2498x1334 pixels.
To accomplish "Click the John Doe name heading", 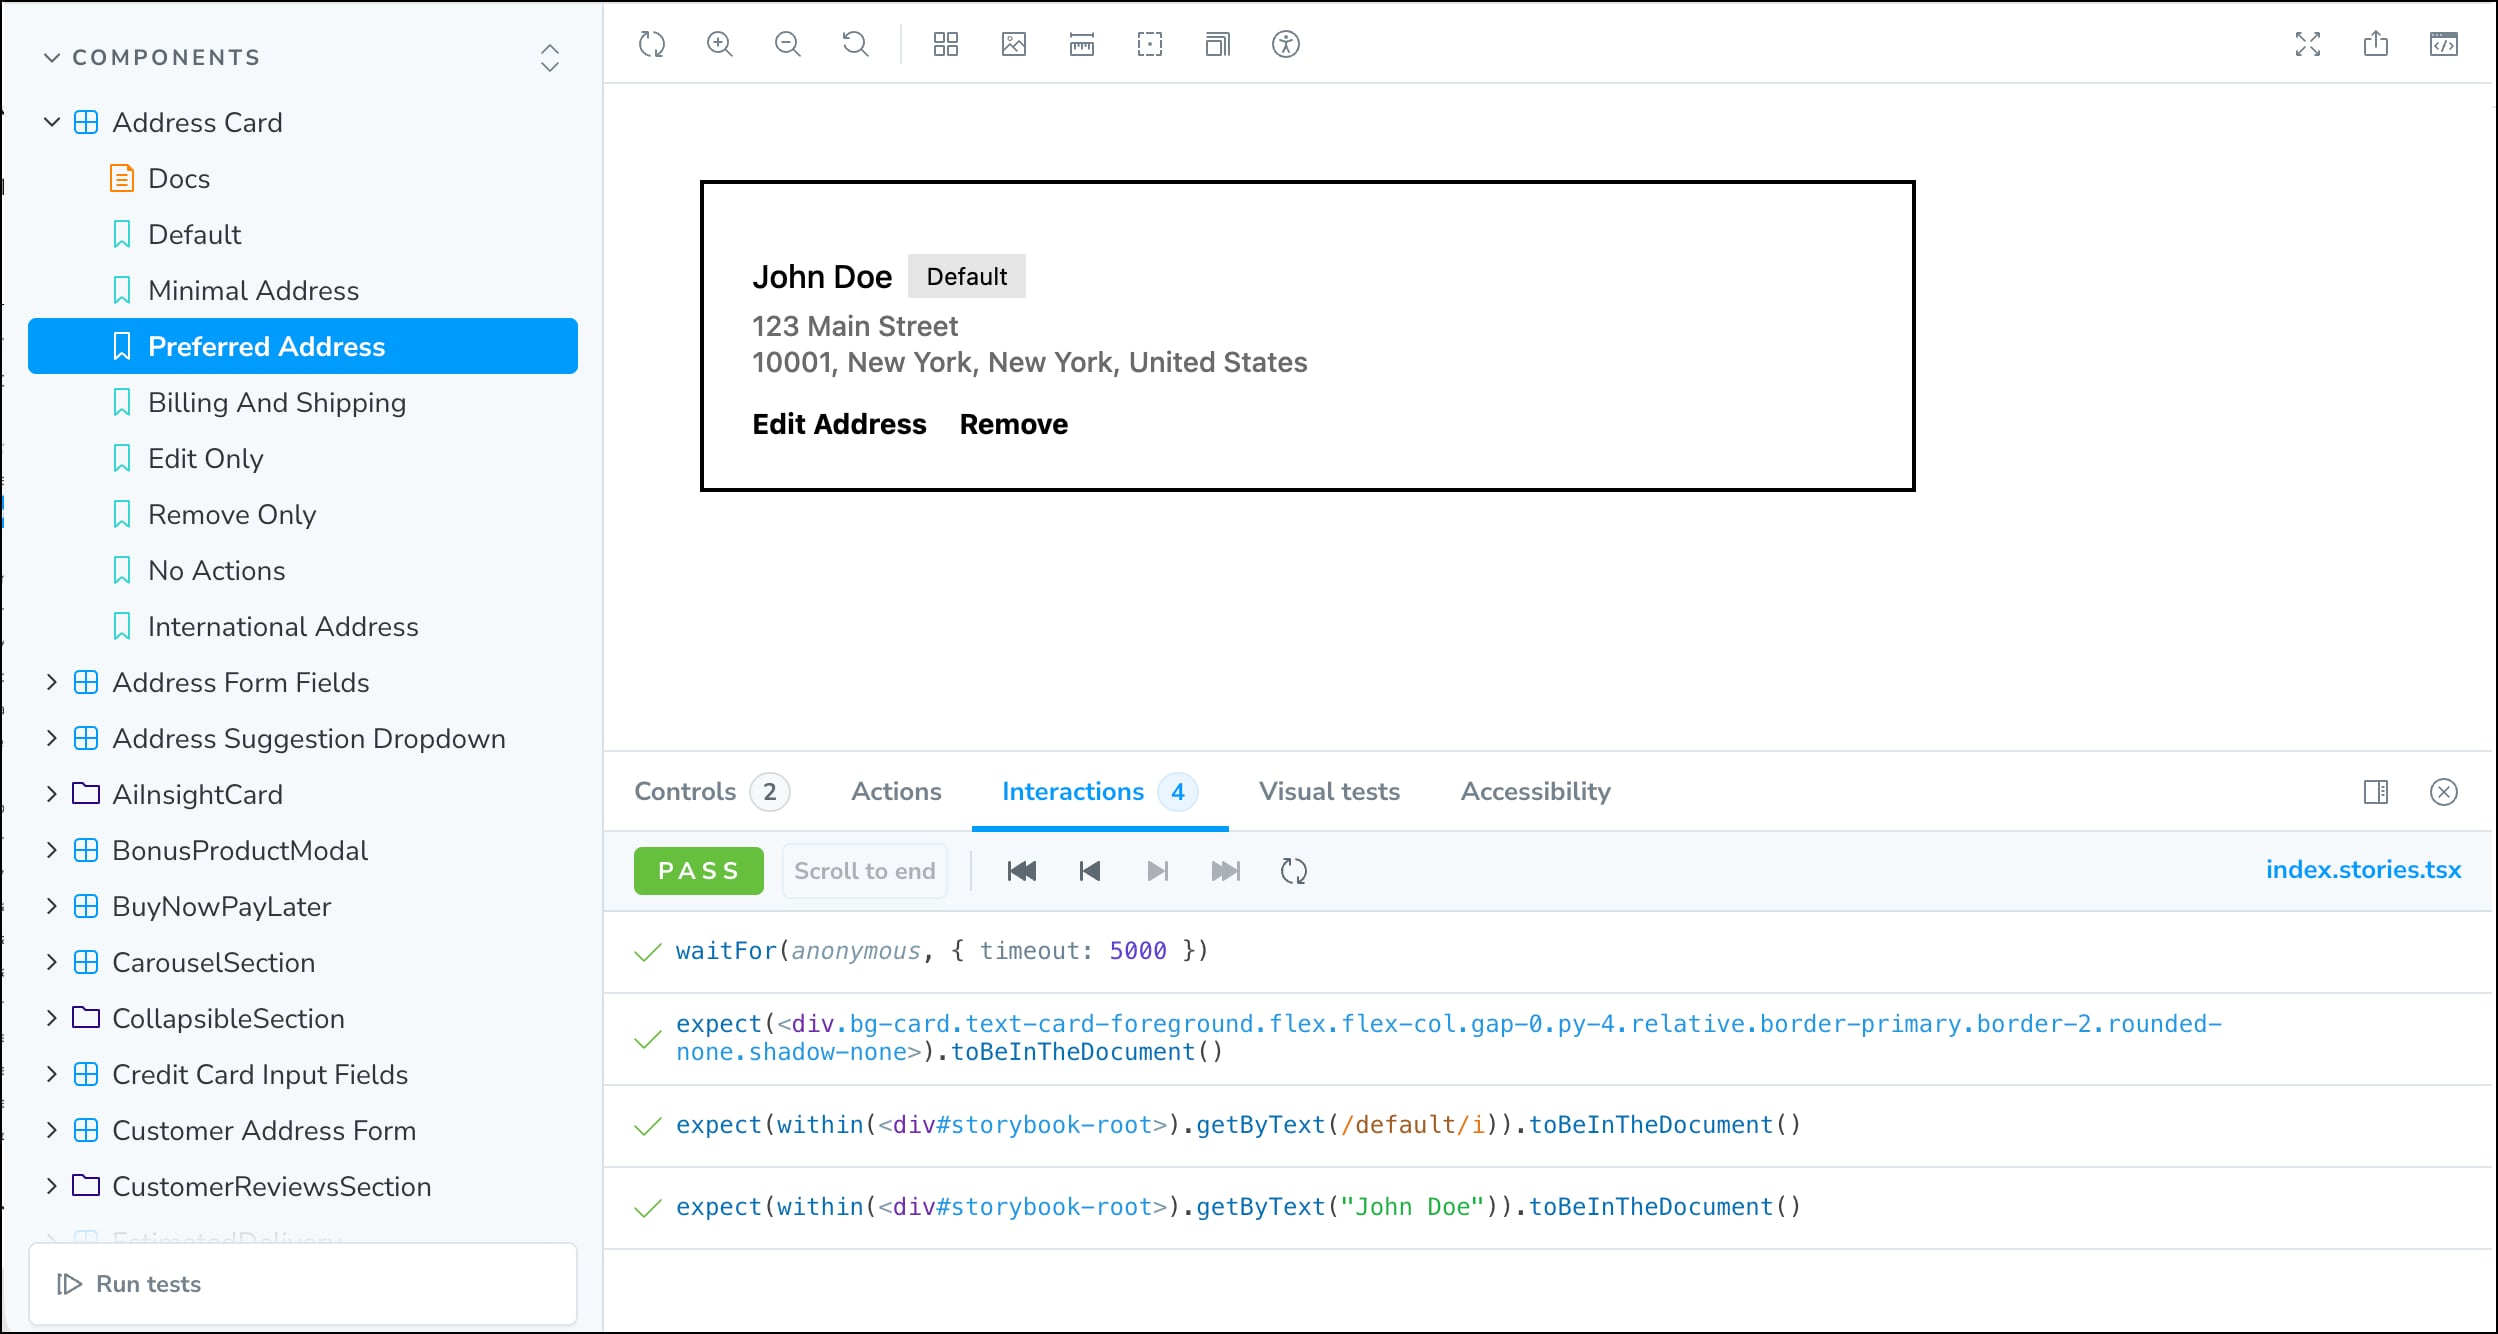I will 822,277.
